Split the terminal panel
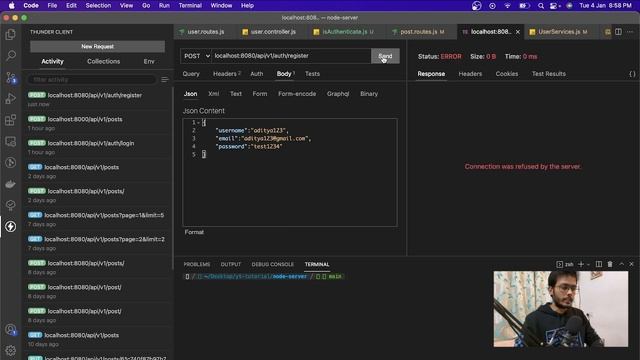 click(x=599, y=264)
